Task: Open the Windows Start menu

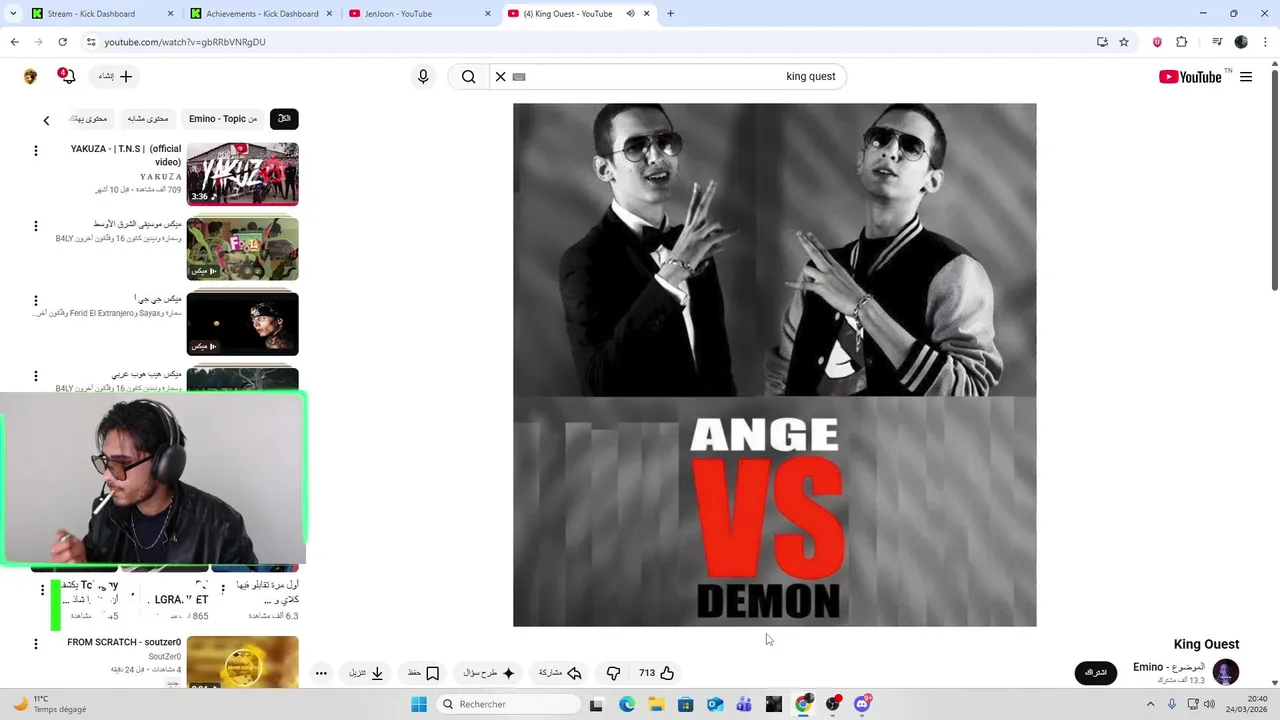Action: [x=419, y=704]
